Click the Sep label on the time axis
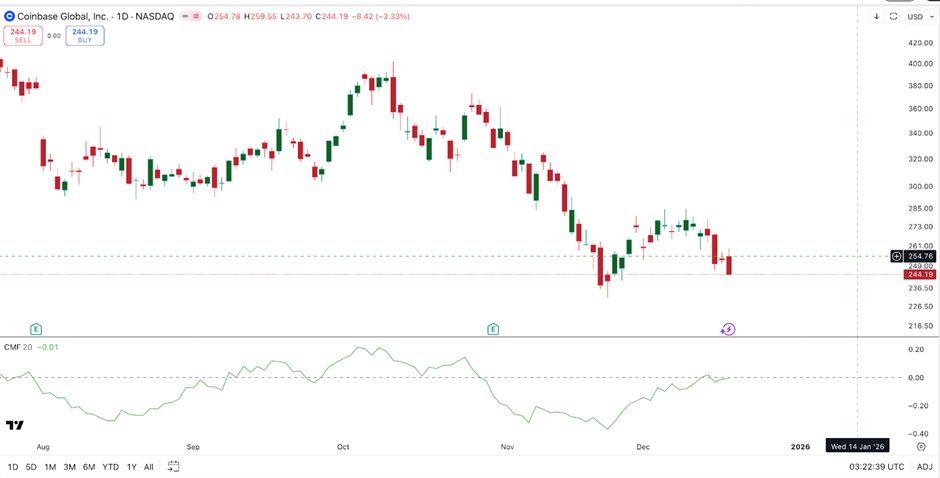940x478 pixels. click(193, 447)
